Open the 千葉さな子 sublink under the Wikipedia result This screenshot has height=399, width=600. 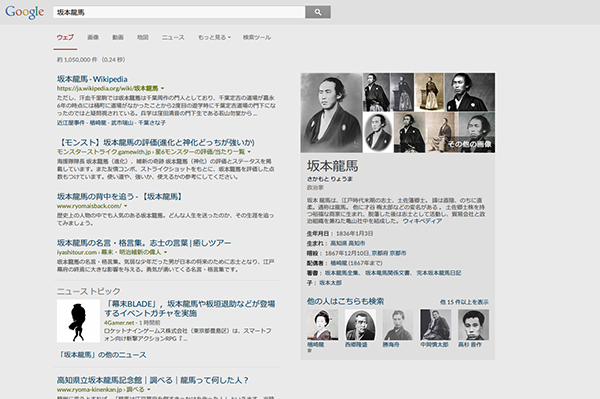pos(152,123)
